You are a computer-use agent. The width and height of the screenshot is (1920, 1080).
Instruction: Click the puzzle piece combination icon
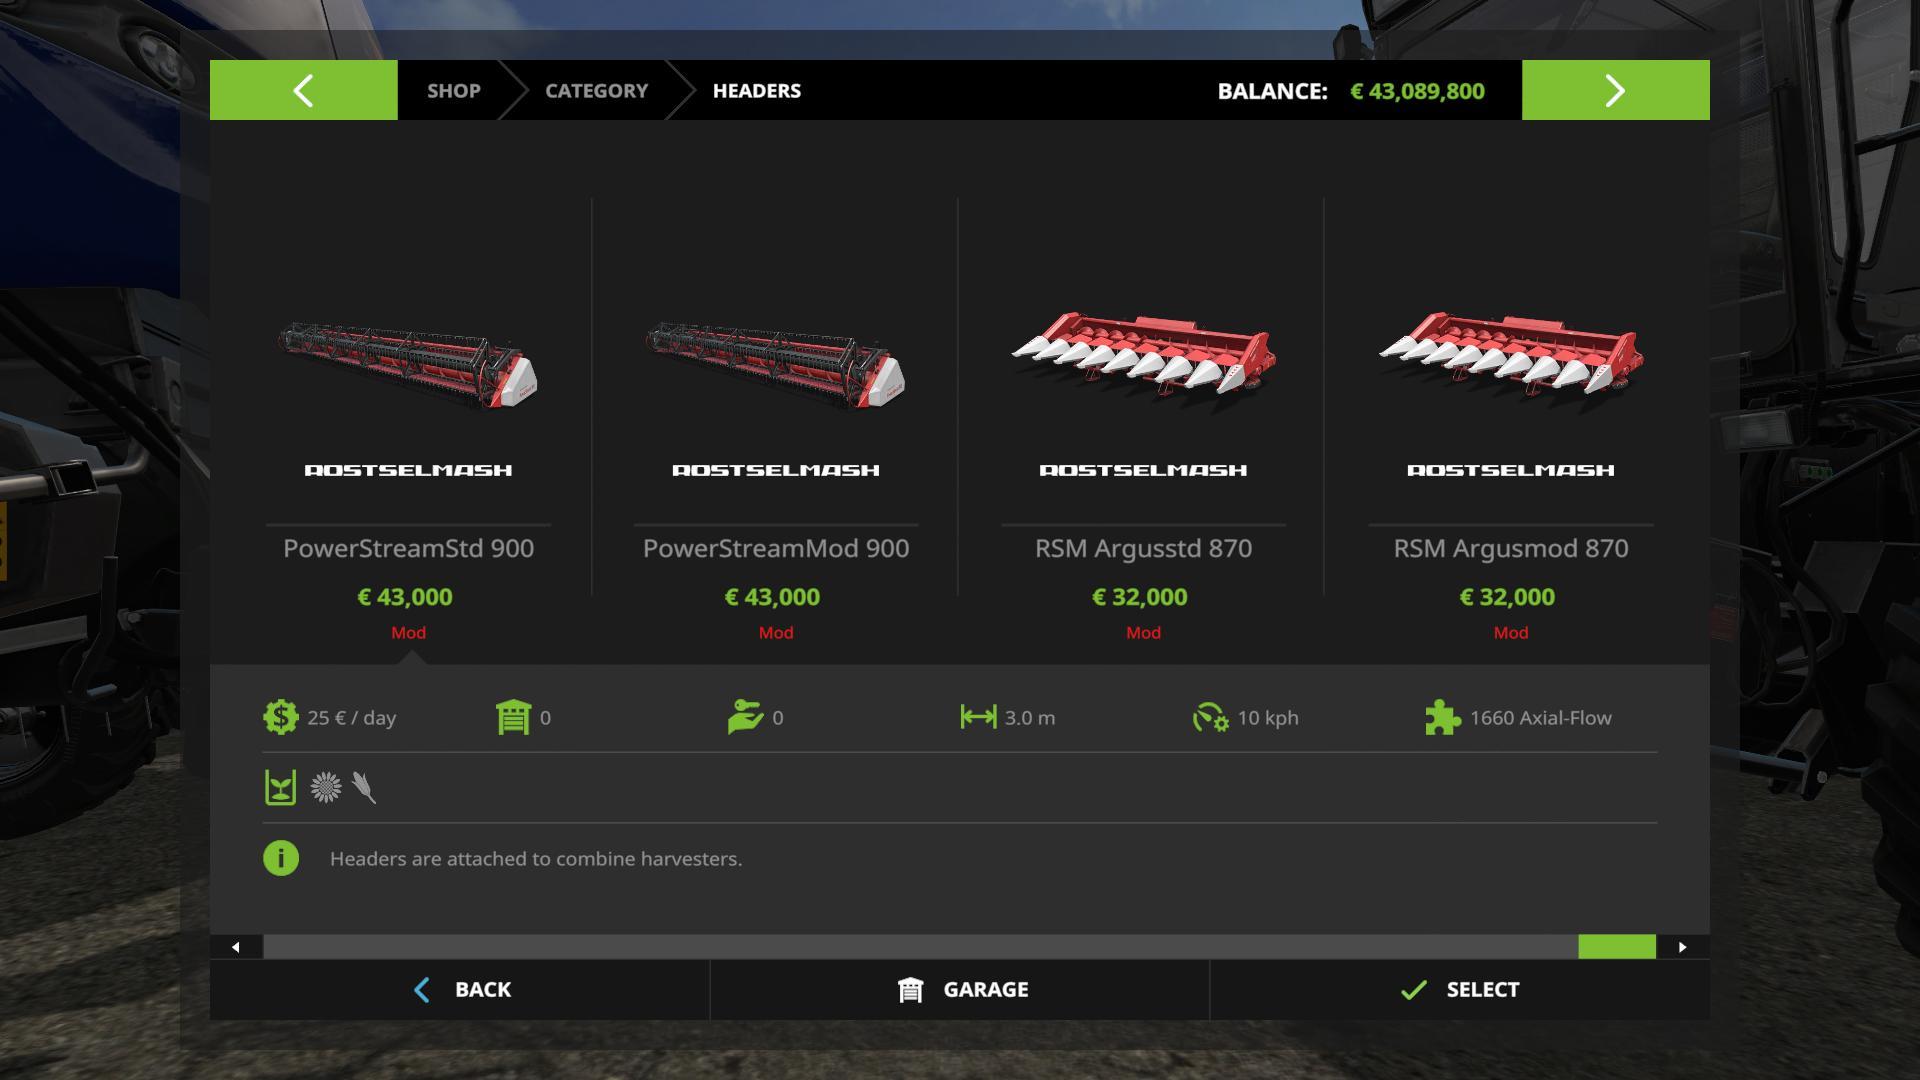click(1442, 717)
